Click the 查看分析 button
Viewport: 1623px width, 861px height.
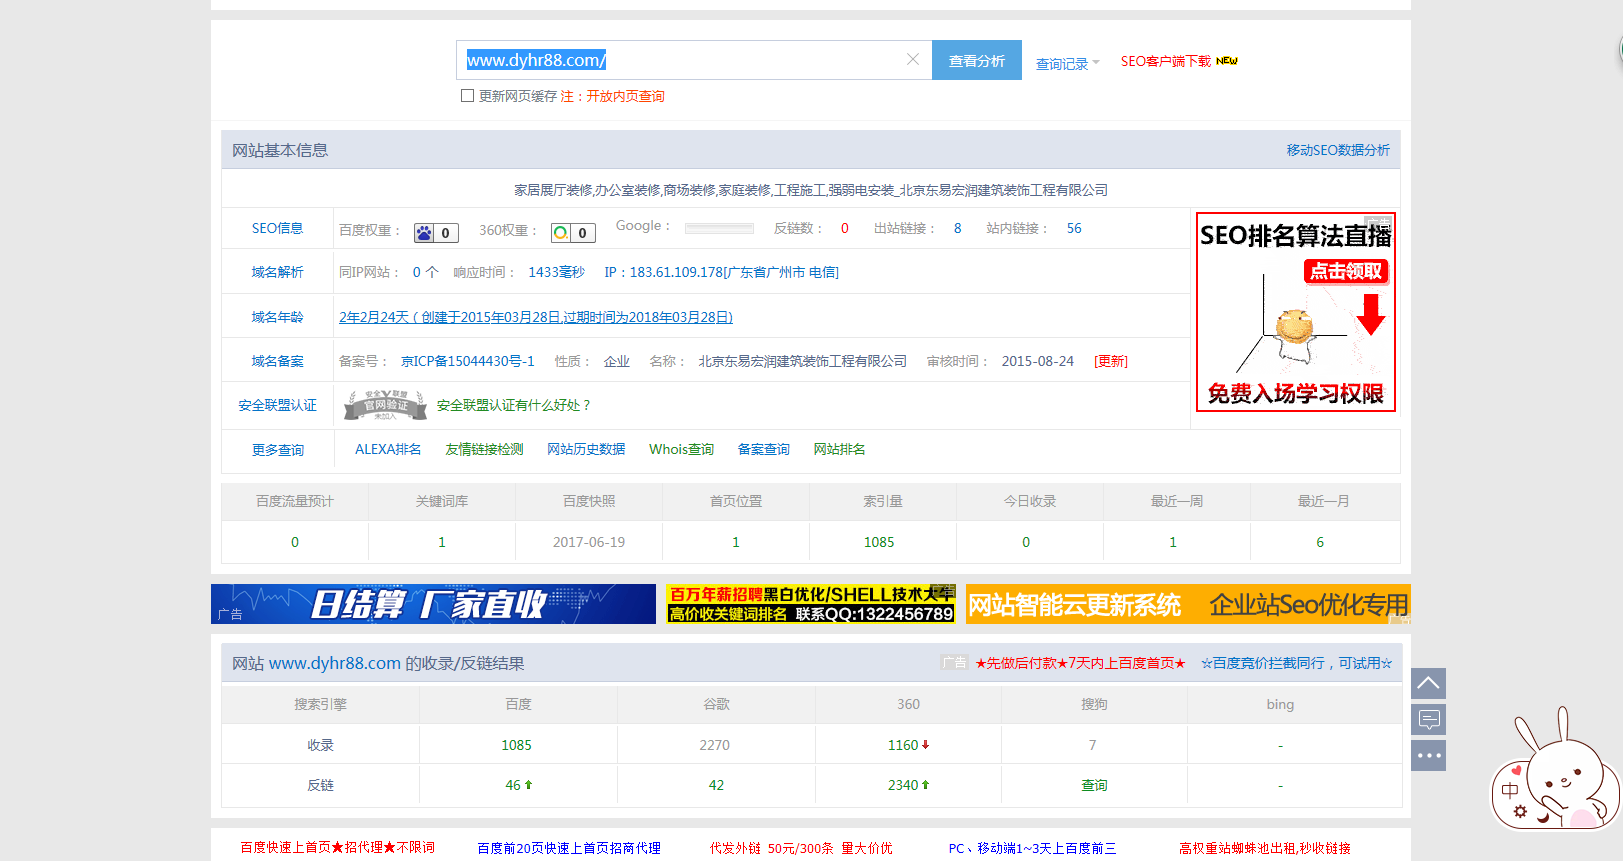[x=976, y=60]
